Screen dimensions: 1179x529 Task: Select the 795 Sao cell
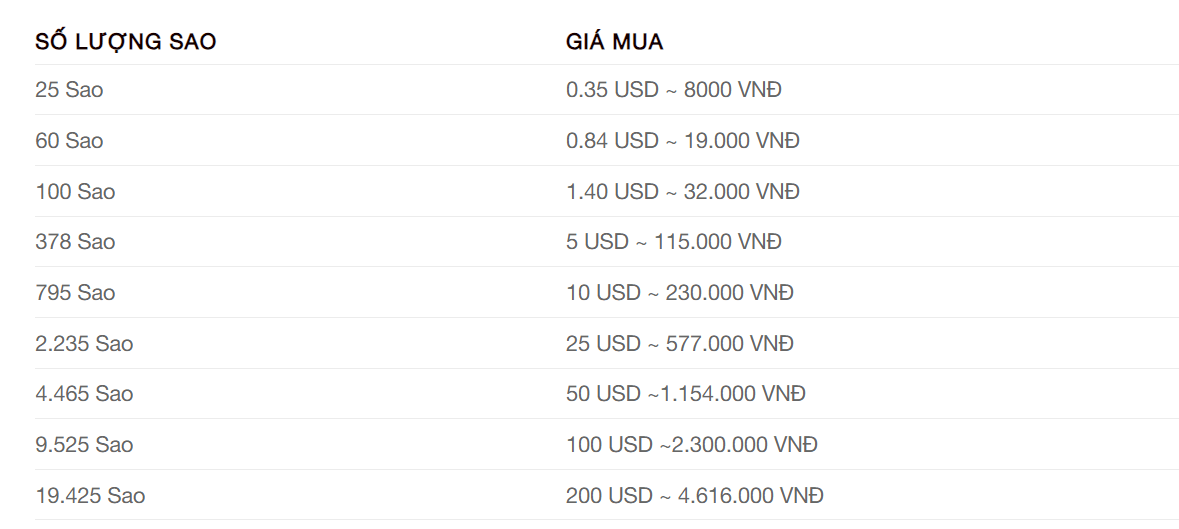click(x=75, y=292)
